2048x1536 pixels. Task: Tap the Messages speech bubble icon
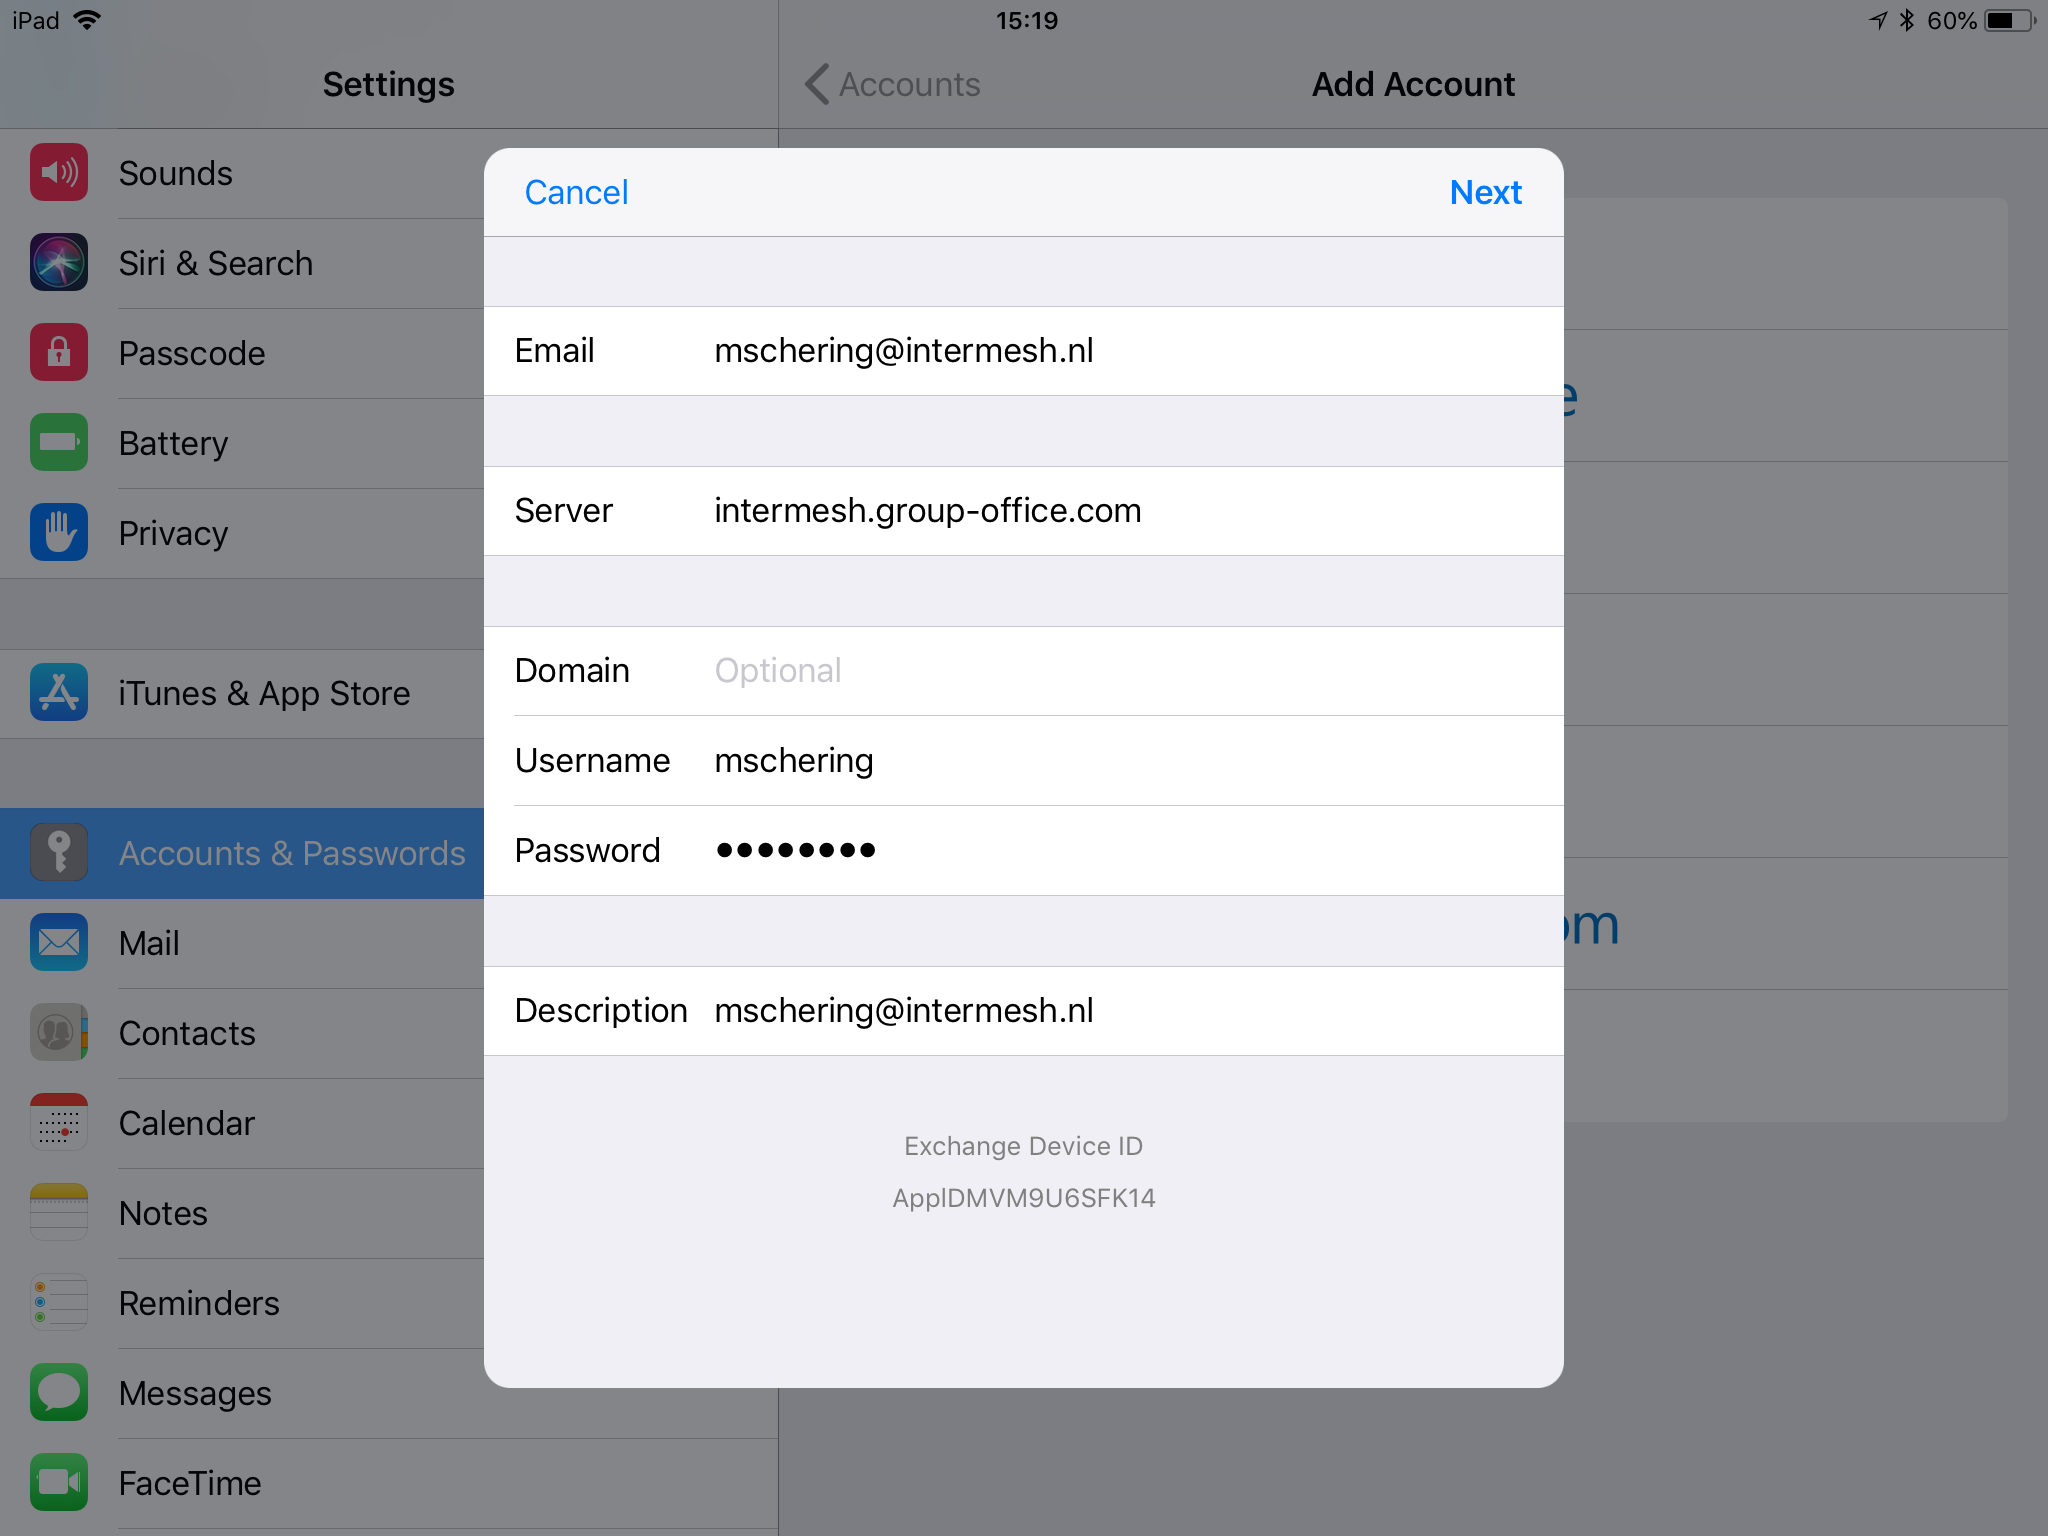pyautogui.click(x=59, y=1393)
